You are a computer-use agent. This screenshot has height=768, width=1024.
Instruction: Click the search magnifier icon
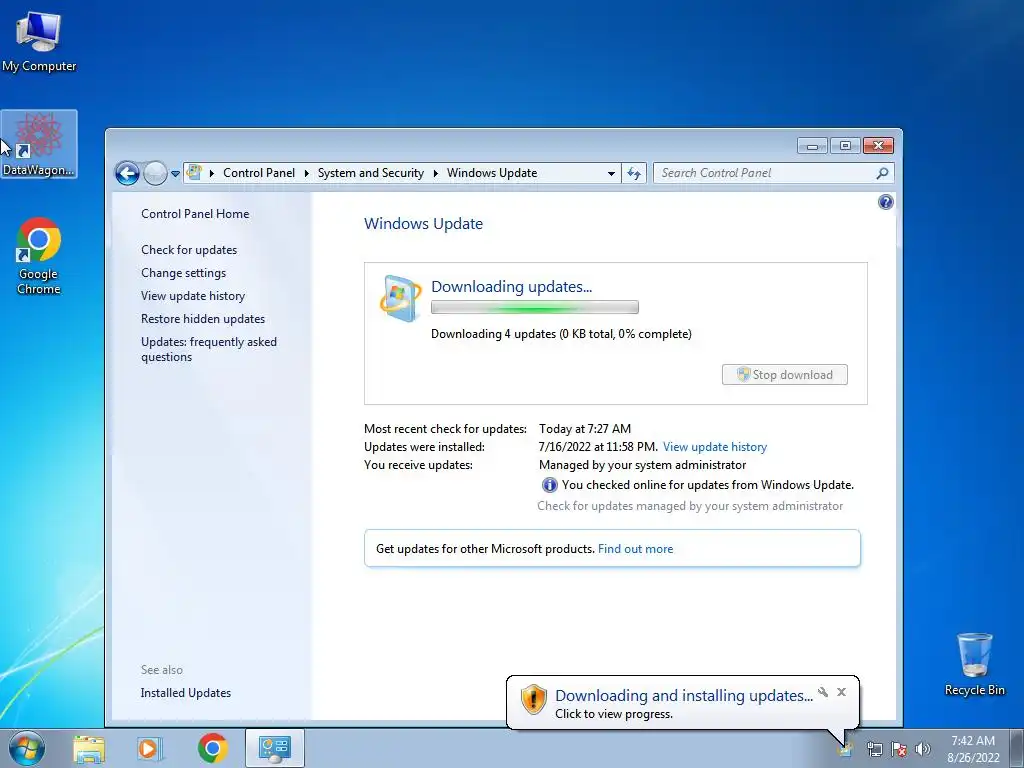882,173
